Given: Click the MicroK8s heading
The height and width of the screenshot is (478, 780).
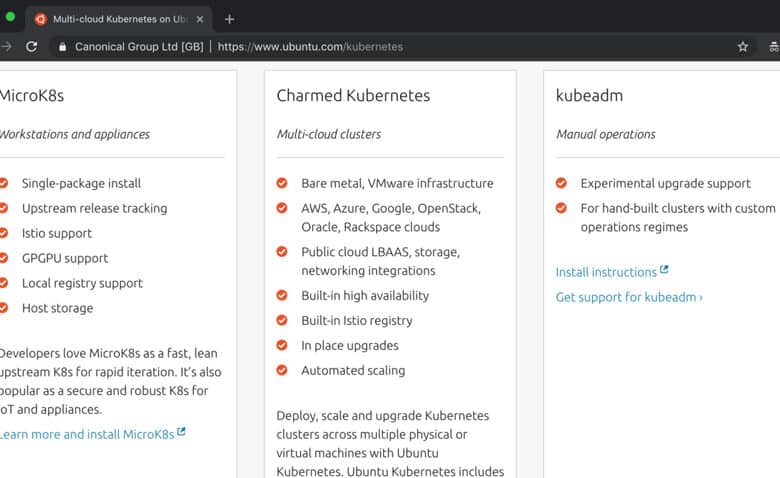Looking at the screenshot, I should coord(32,96).
